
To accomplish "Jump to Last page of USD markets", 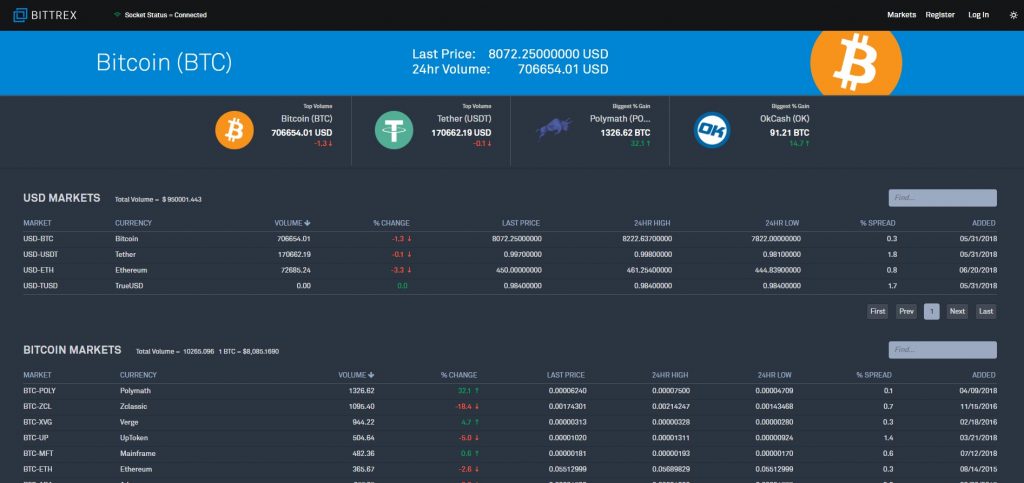I will [986, 311].
